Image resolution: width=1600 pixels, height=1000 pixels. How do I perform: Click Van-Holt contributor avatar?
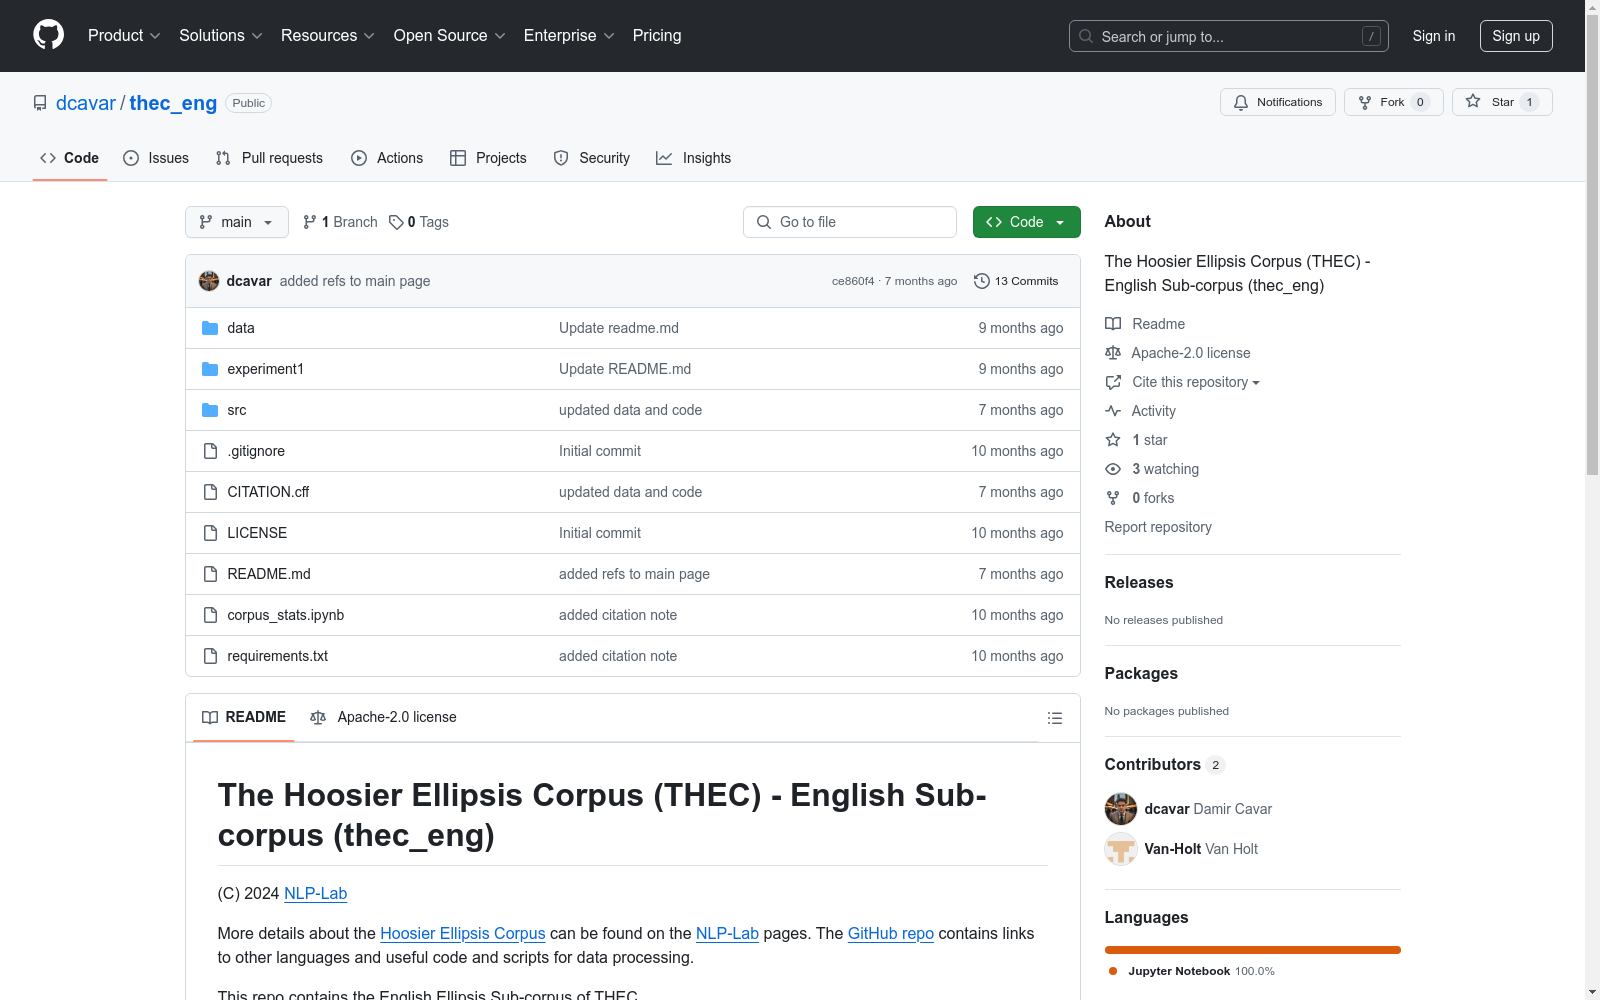pos(1121,849)
